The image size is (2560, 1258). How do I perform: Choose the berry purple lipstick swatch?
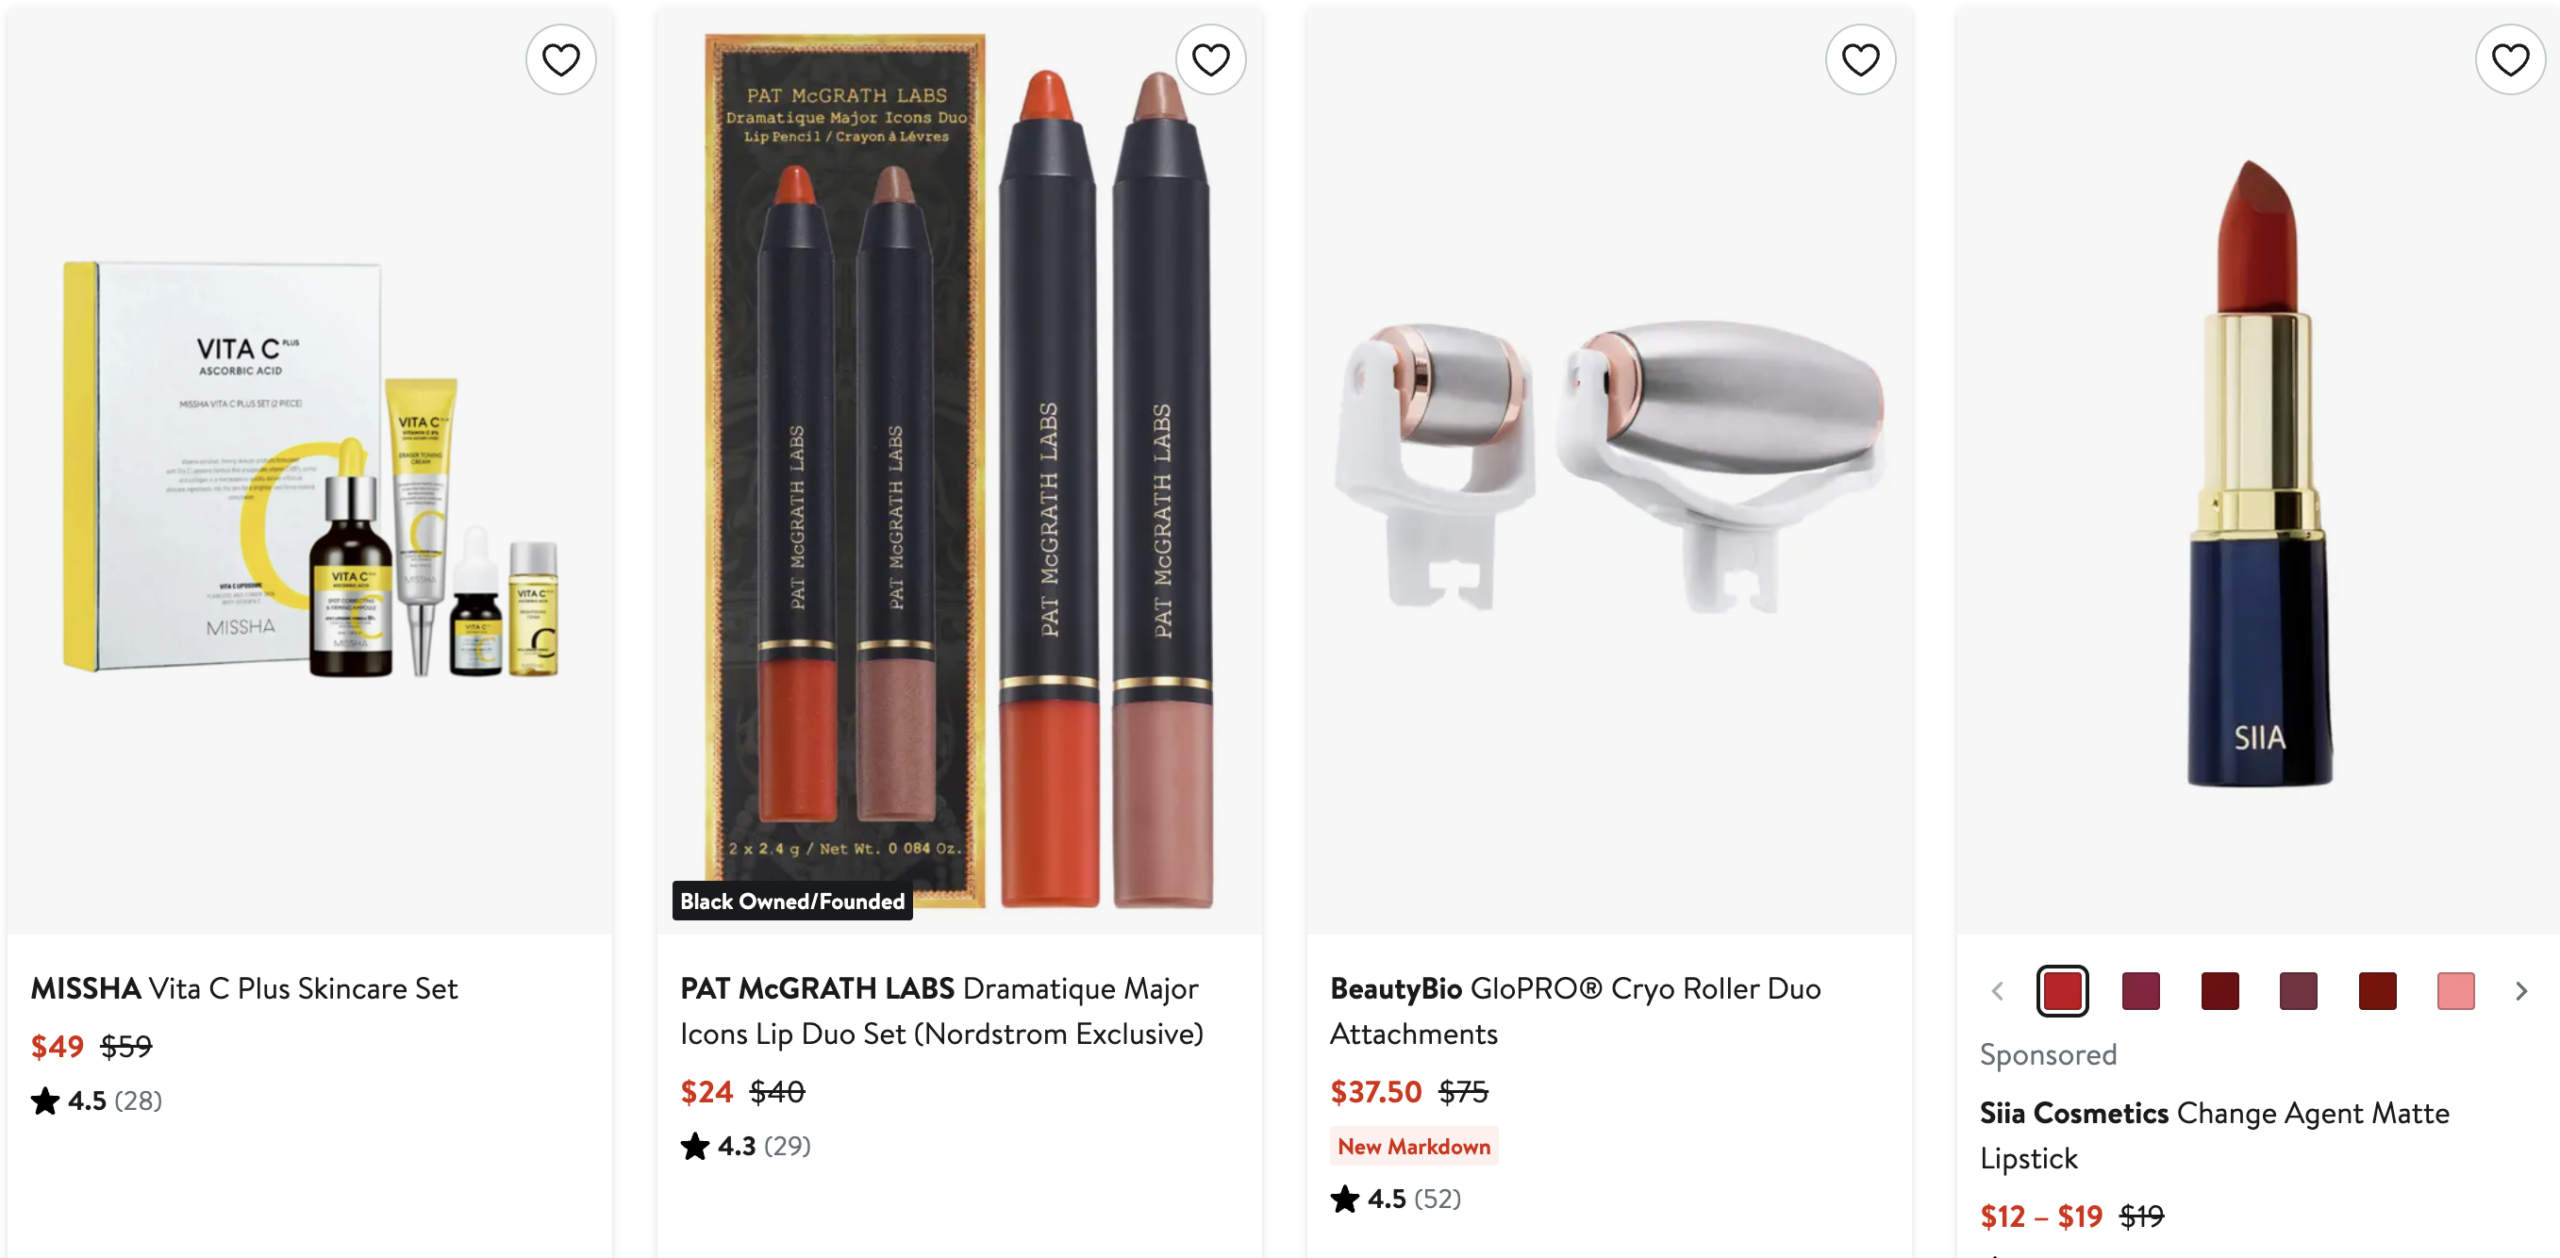[x=2141, y=991]
